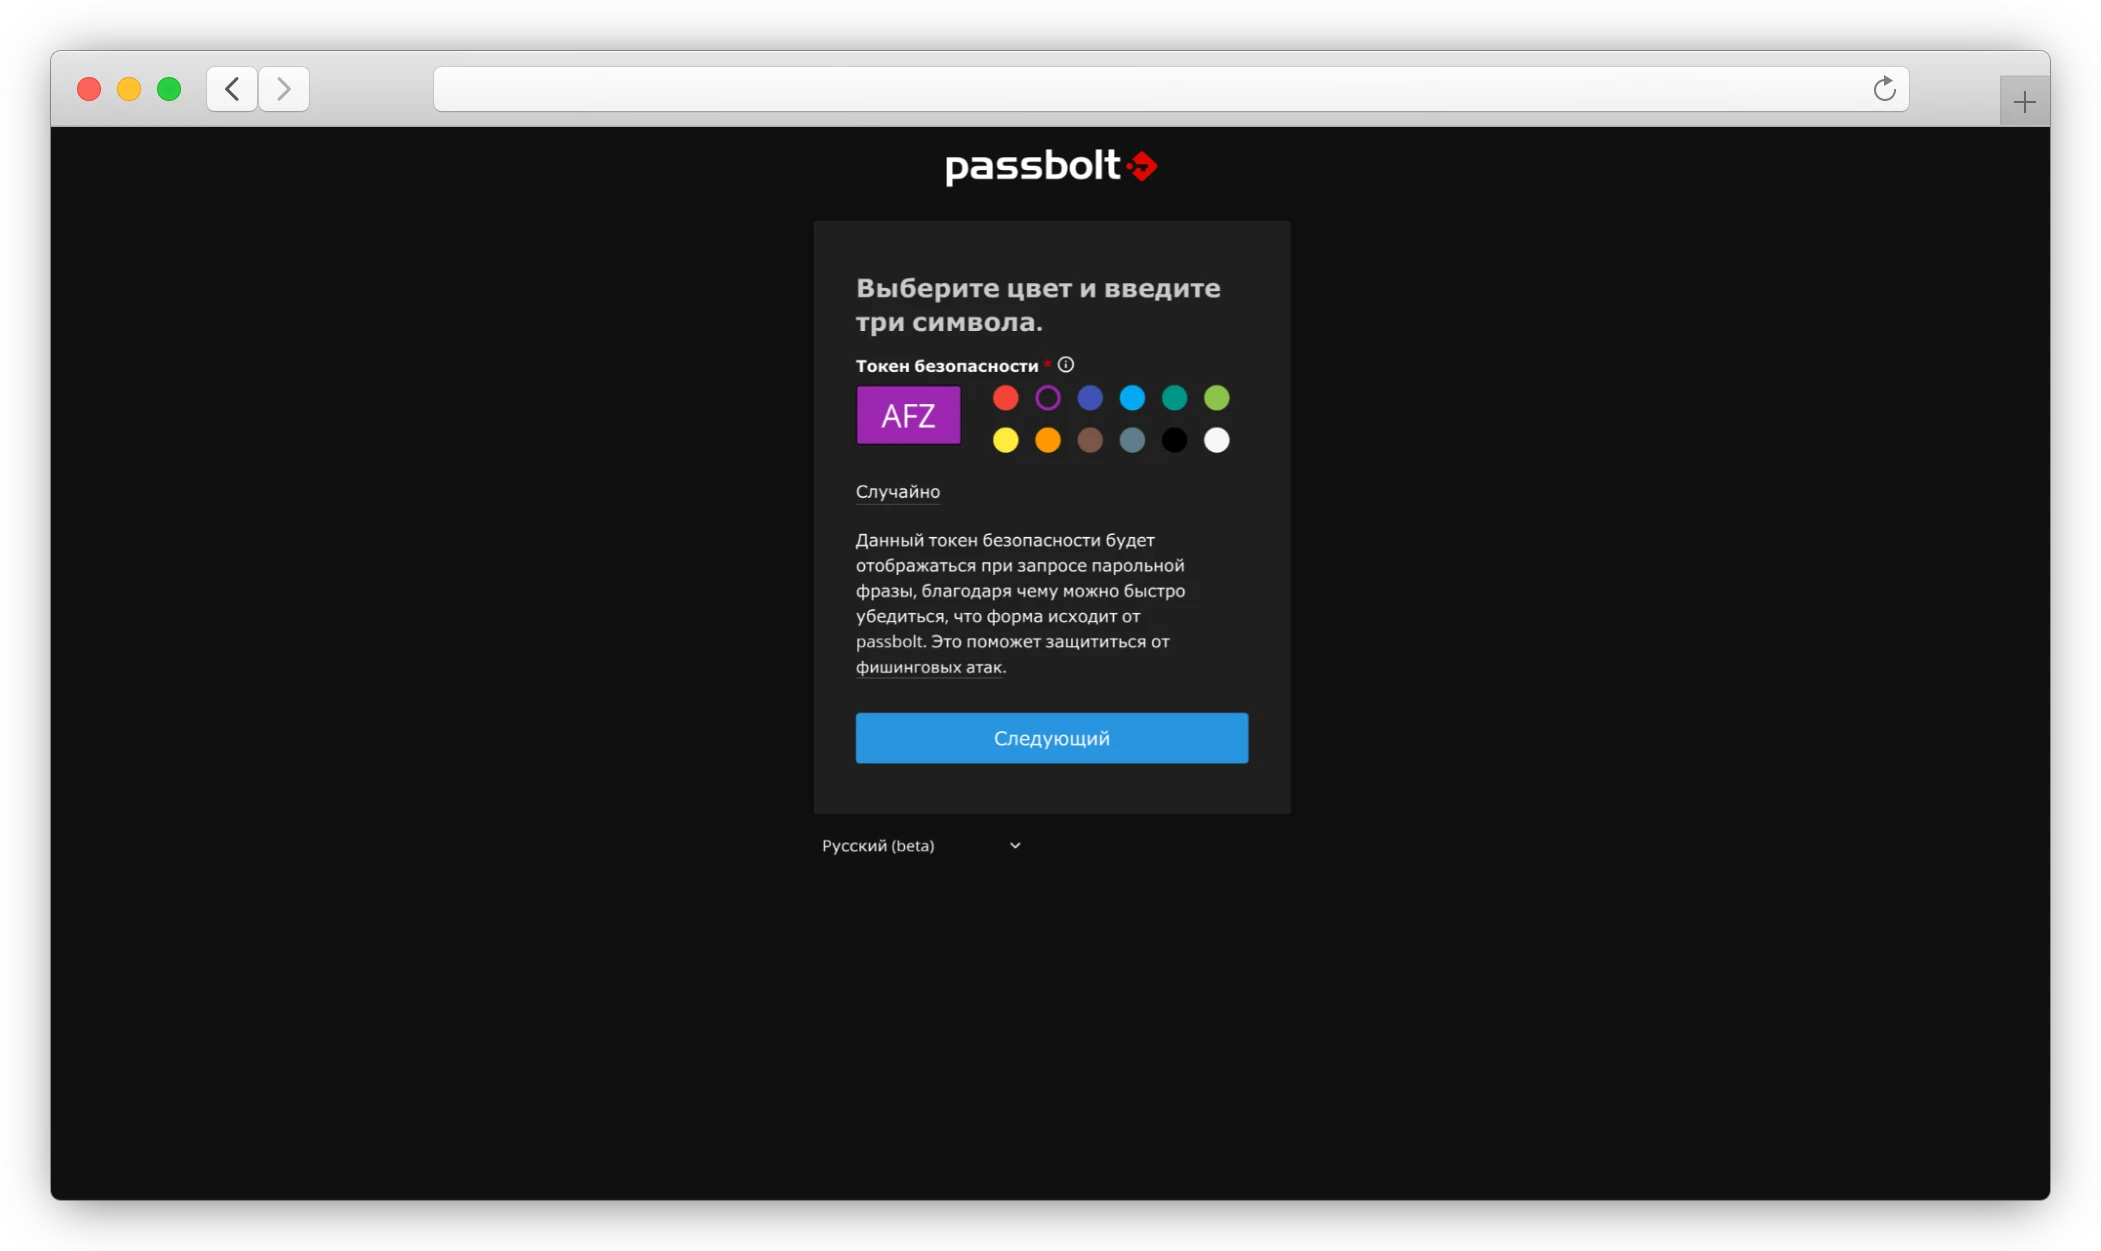The image size is (2101, 1251).
Task: Pick the light green color swatch
Action: pyautogui.click(x=1216, y=398)
